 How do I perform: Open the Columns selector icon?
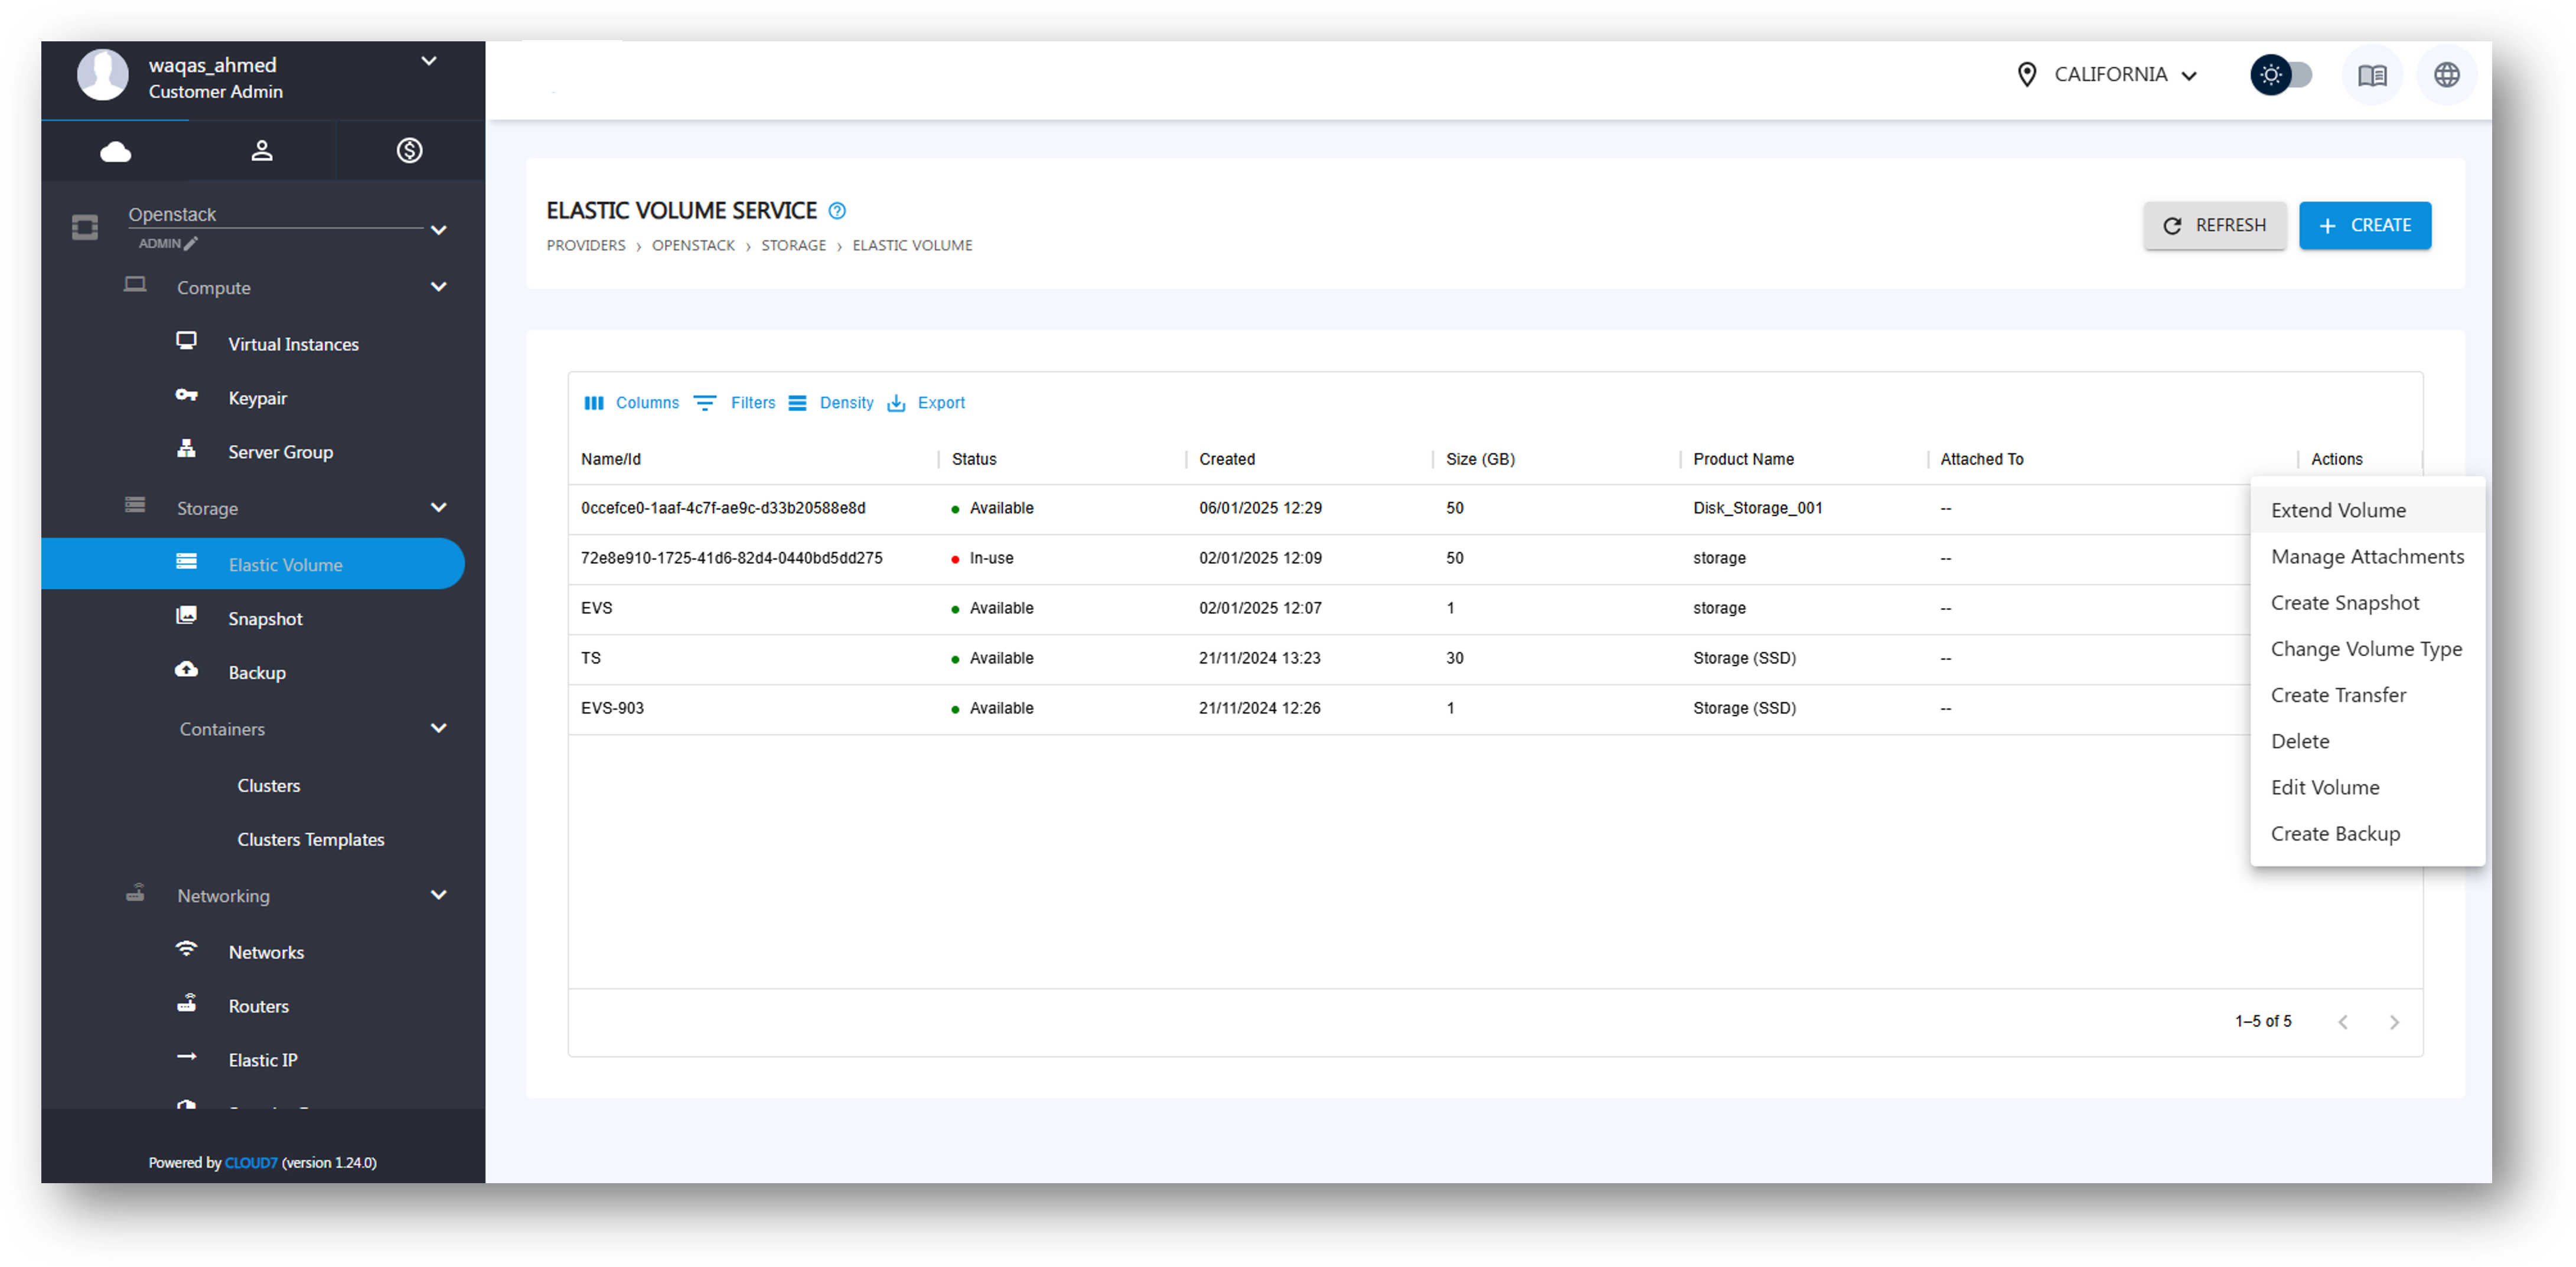tap(594, 403)
